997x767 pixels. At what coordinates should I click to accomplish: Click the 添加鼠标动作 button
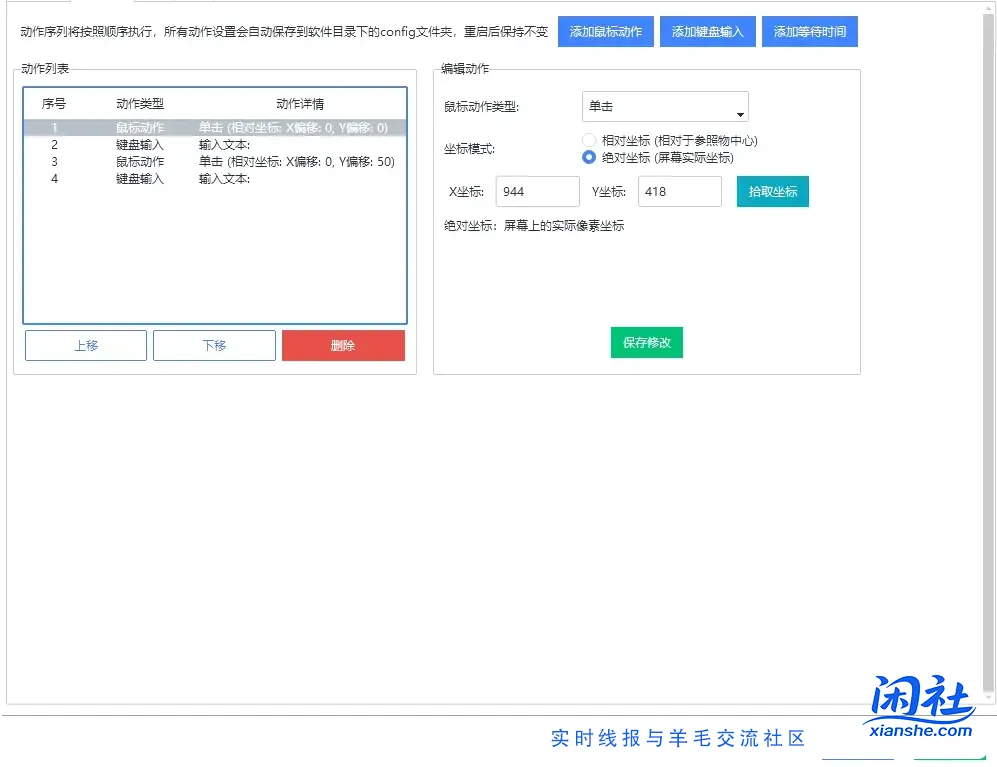click(606, 32)
